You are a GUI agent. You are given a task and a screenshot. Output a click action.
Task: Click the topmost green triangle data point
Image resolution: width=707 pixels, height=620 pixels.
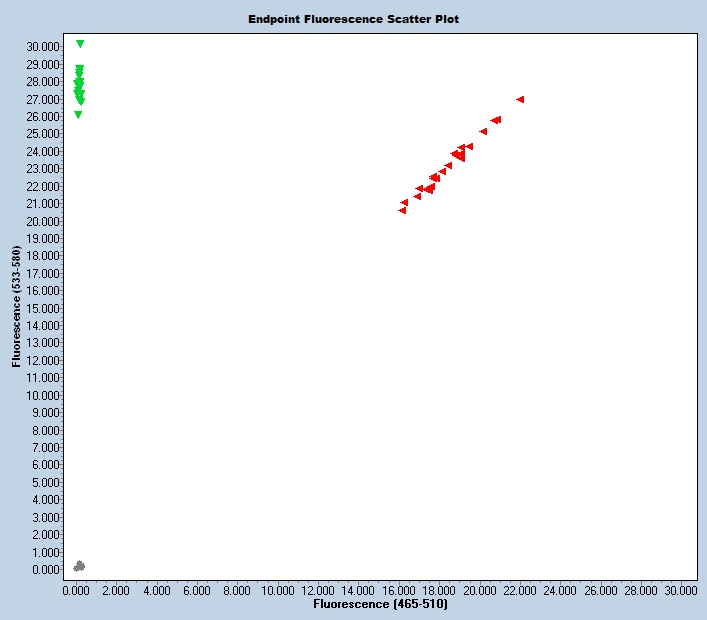pyautogui.click(x=80, y=44)
